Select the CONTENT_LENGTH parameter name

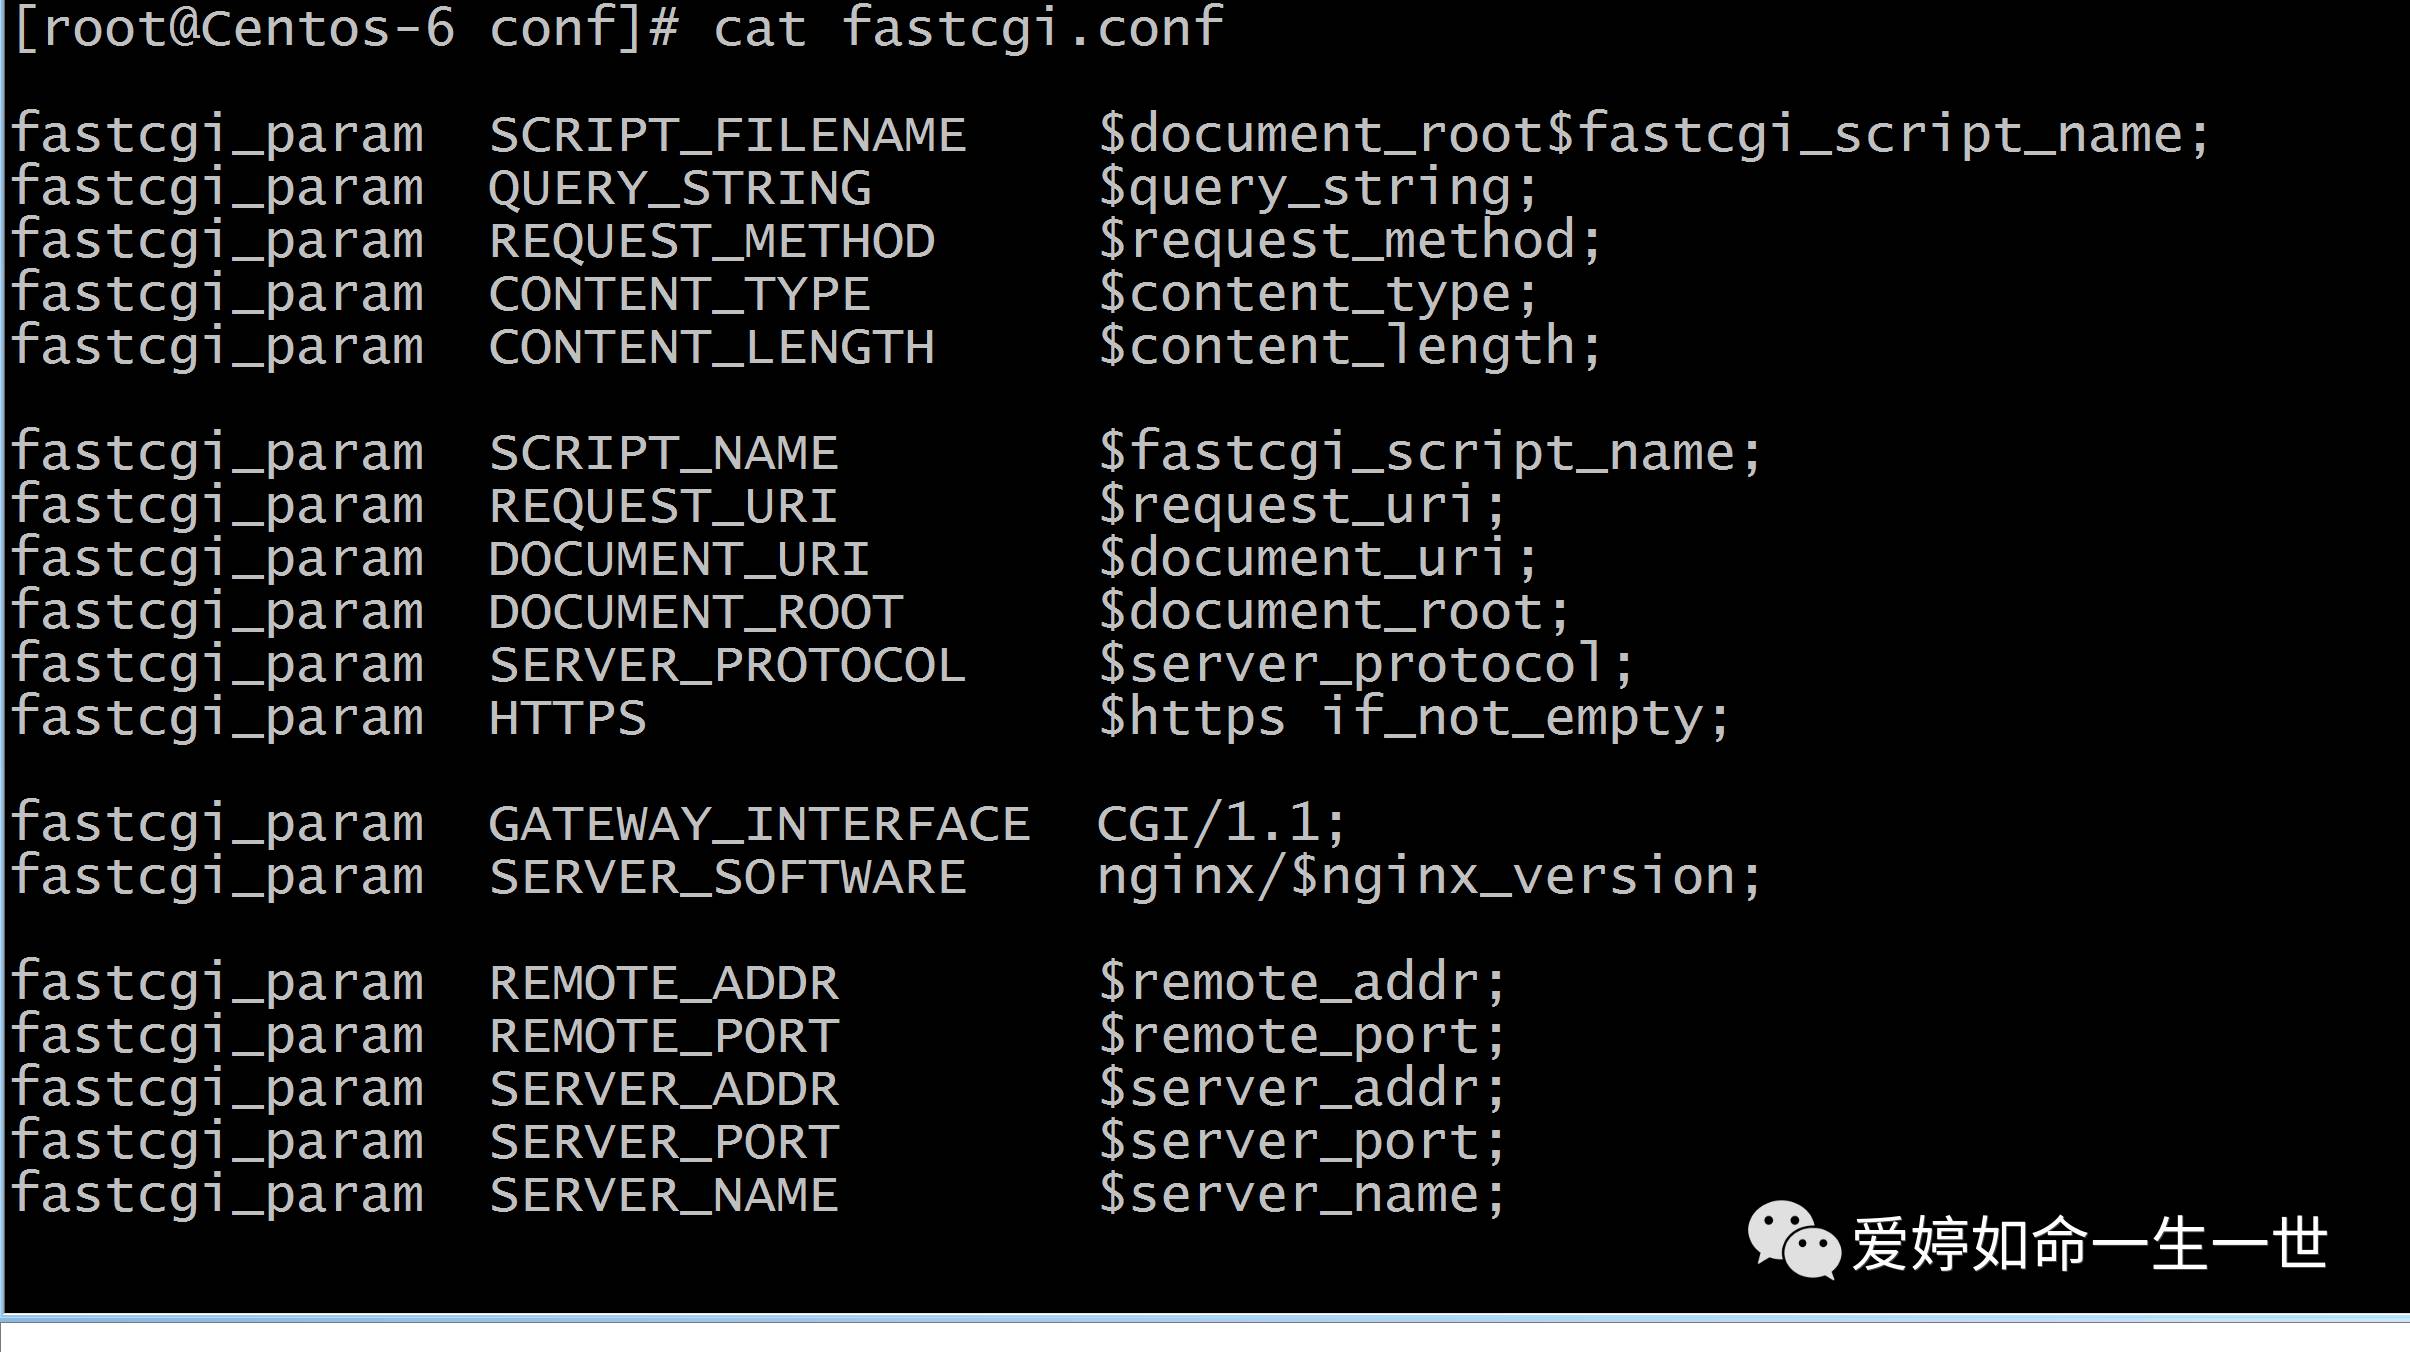[712, 348]
